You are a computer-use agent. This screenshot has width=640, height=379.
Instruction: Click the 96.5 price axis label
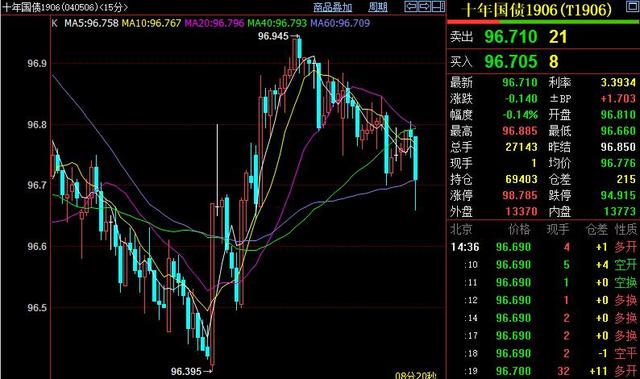[37, 308]
